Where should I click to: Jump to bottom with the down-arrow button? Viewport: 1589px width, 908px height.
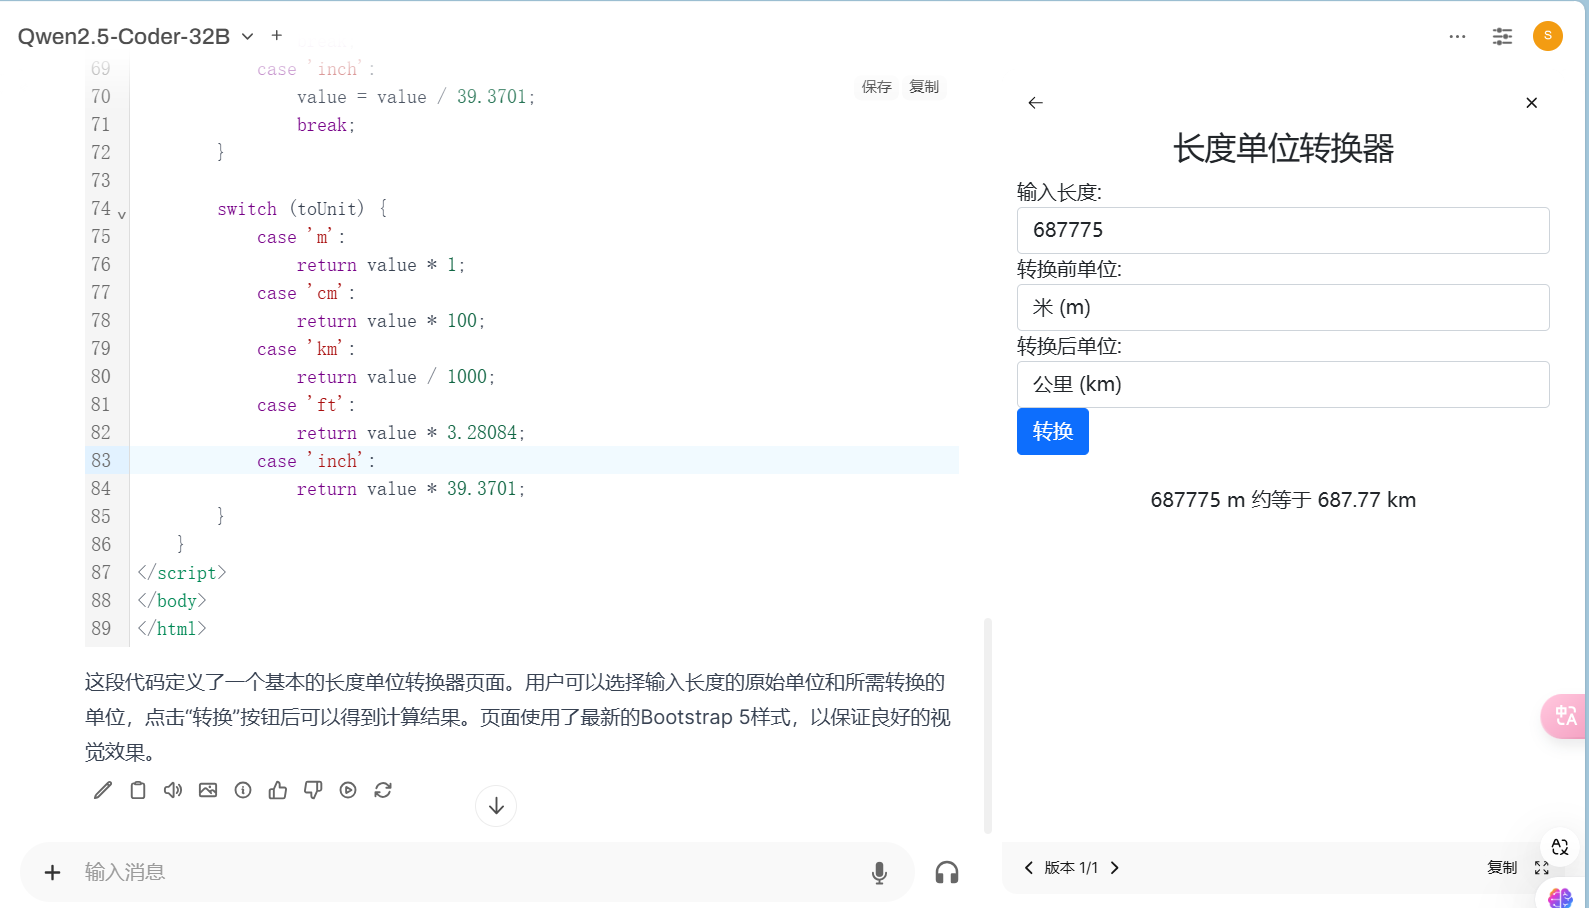tap(496, 806)
